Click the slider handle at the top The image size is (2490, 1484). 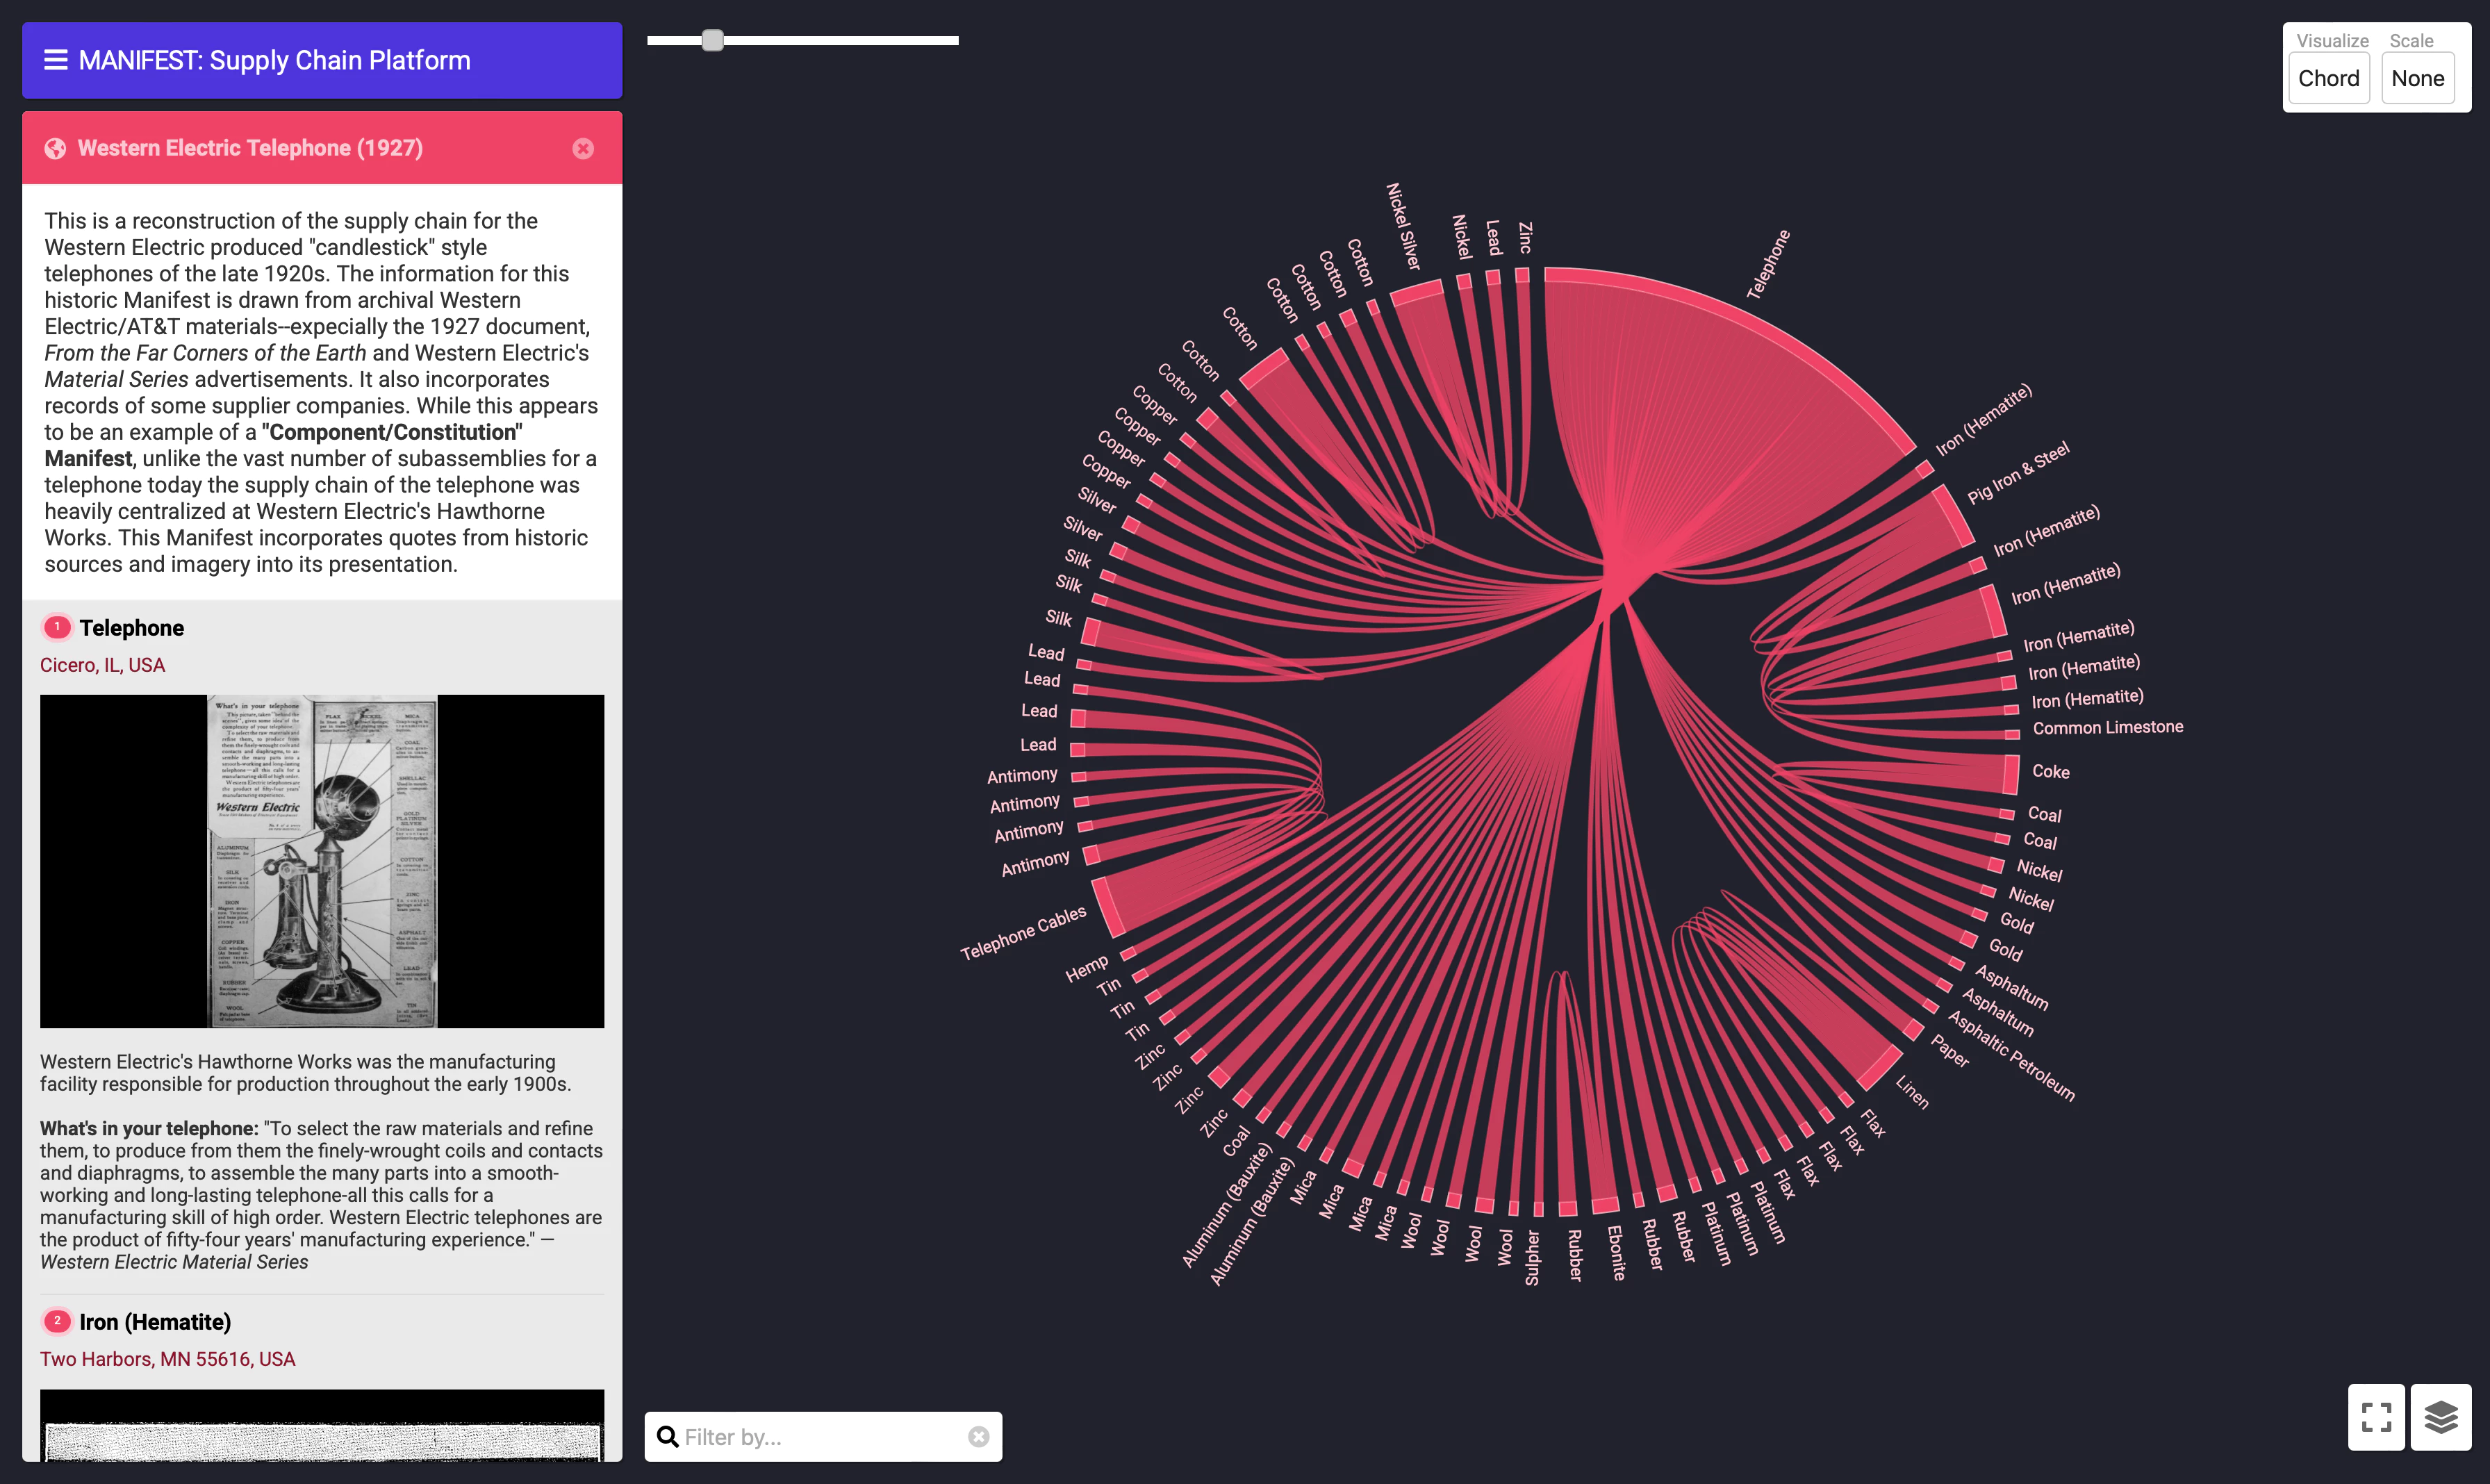712,40
